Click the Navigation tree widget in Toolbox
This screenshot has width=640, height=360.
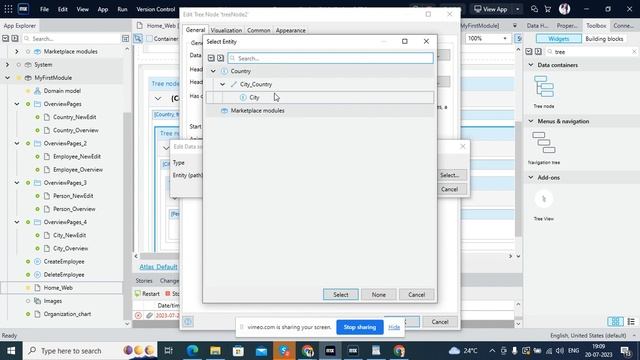[544, 148]
